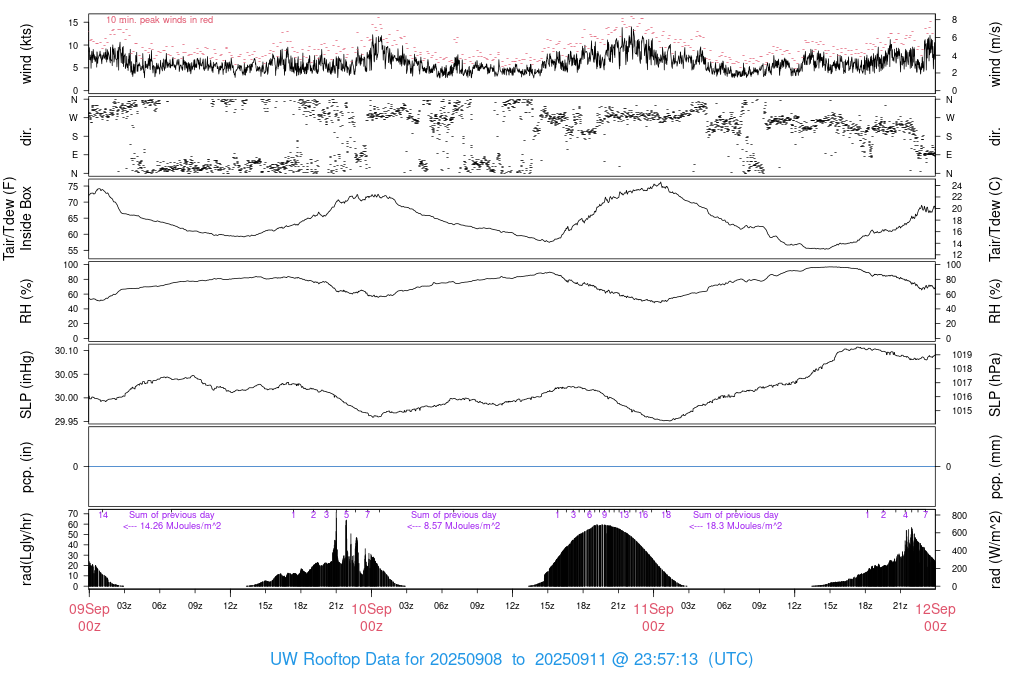
Task: Click the 'wind (kts)' axis label
Action: pyautogui.click(x=26, y=55)
